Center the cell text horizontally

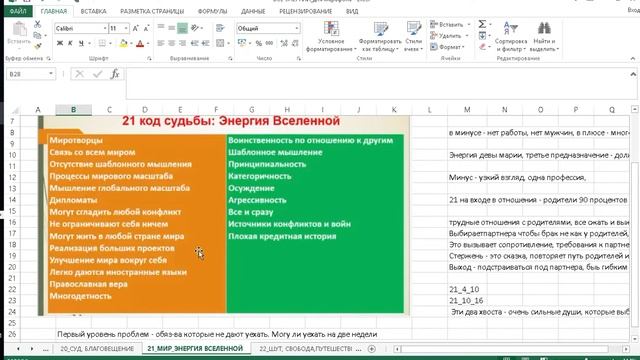coord(172,43)
